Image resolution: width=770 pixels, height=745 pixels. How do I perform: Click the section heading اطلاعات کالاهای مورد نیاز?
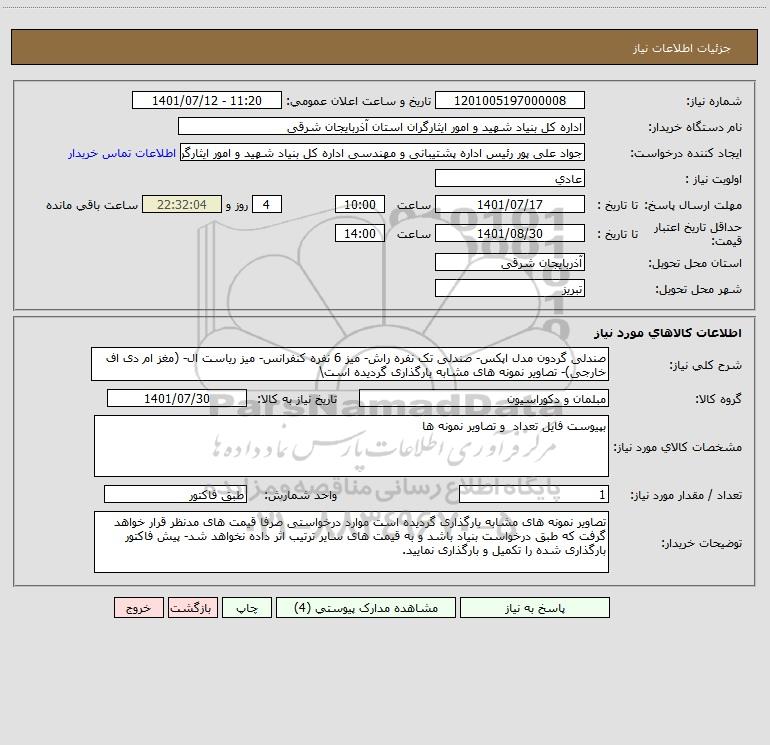pos(668,333)
